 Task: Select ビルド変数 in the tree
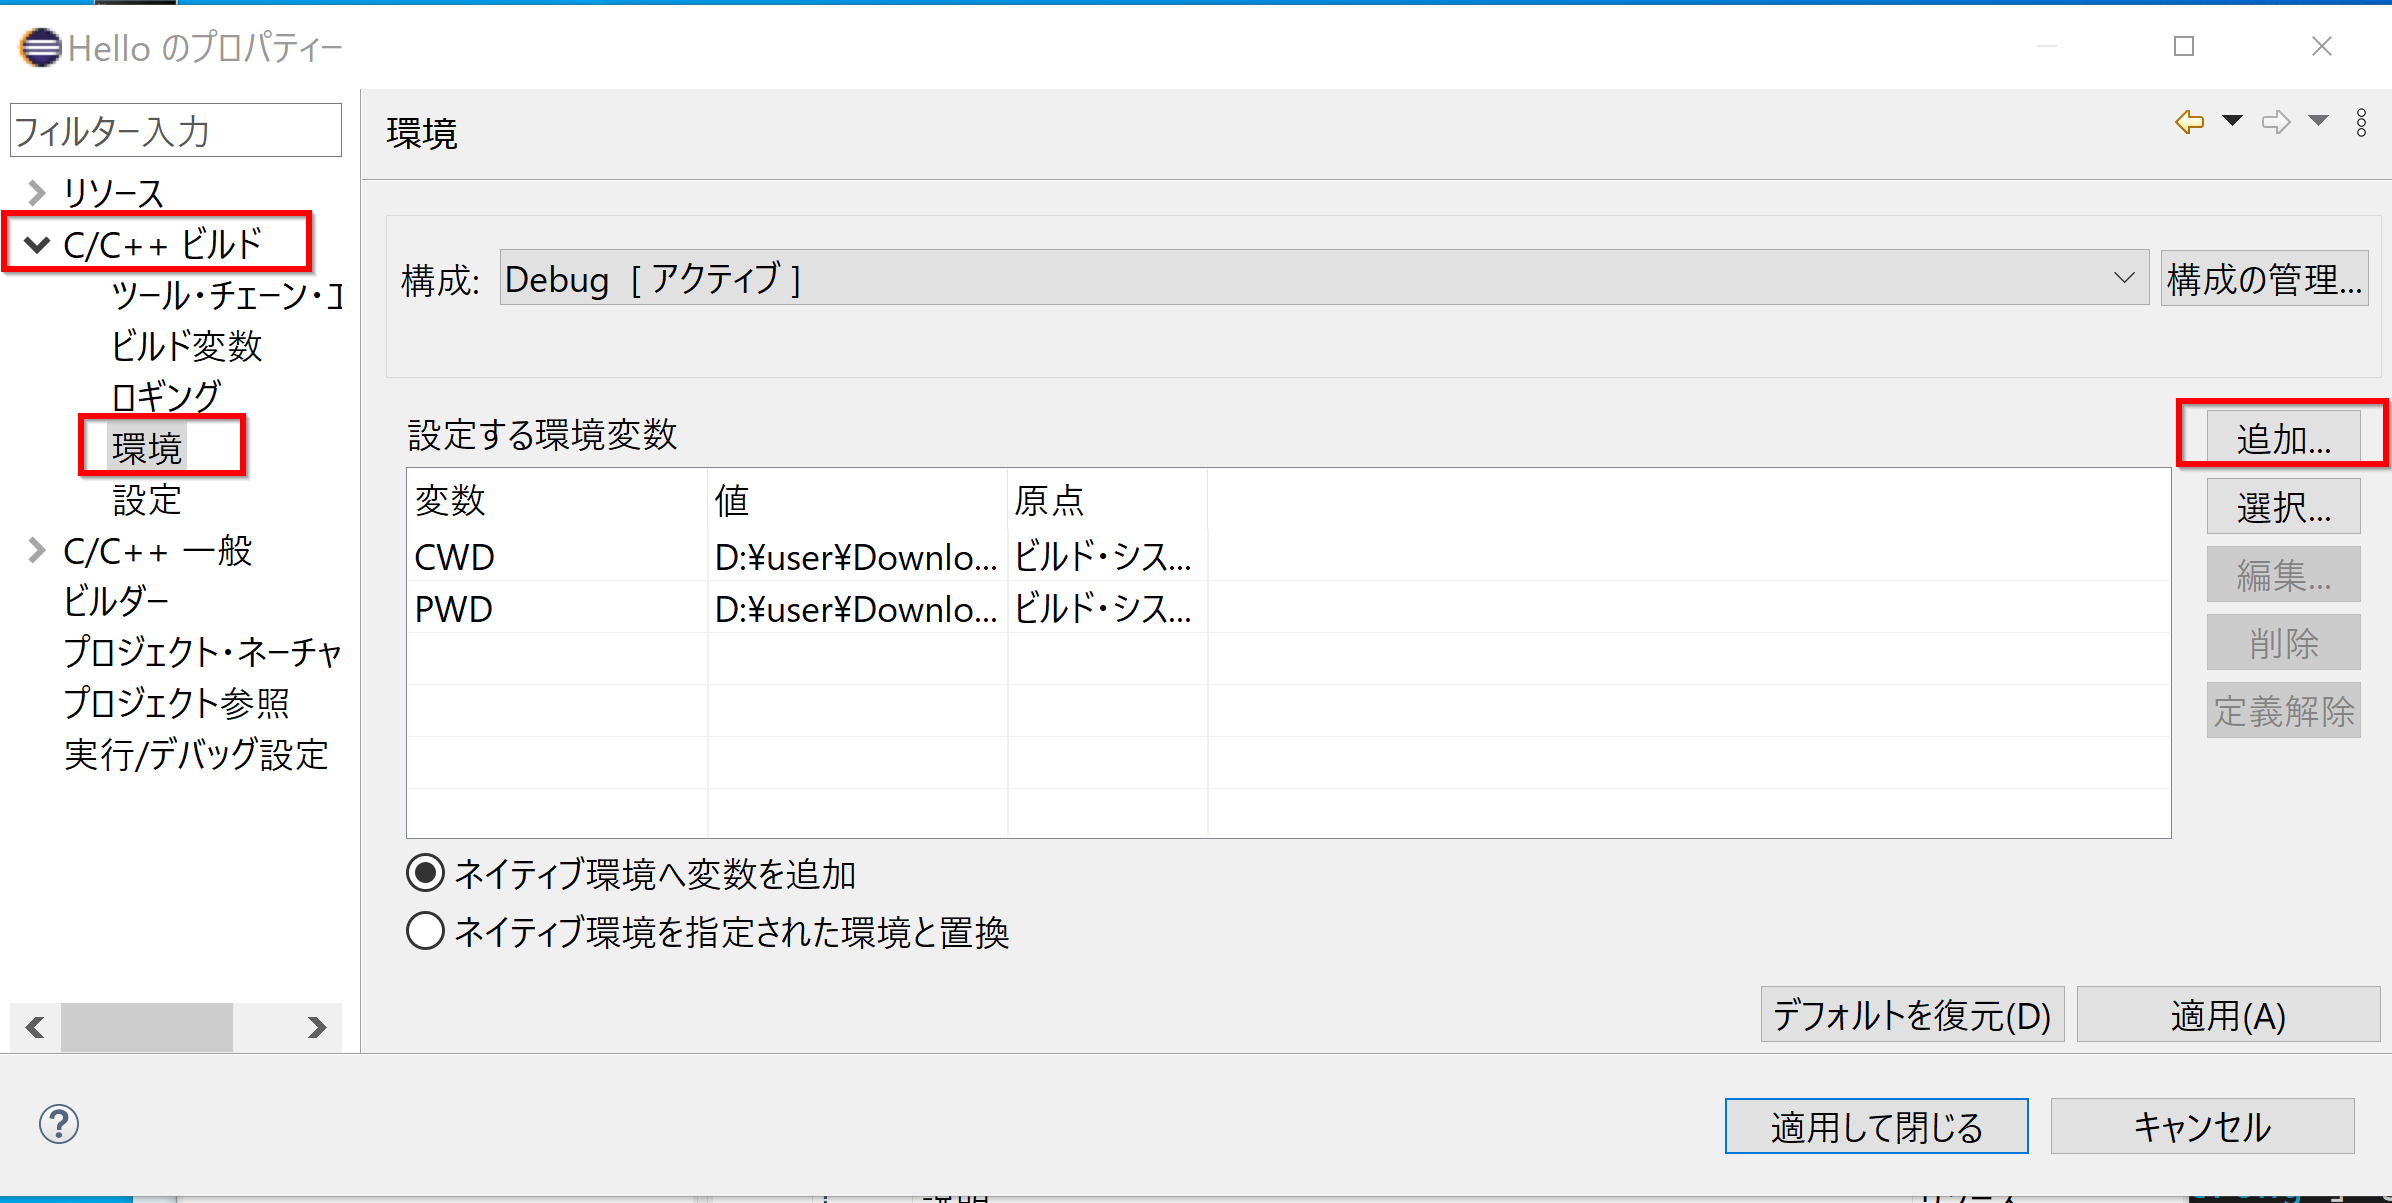coord(186,346)
